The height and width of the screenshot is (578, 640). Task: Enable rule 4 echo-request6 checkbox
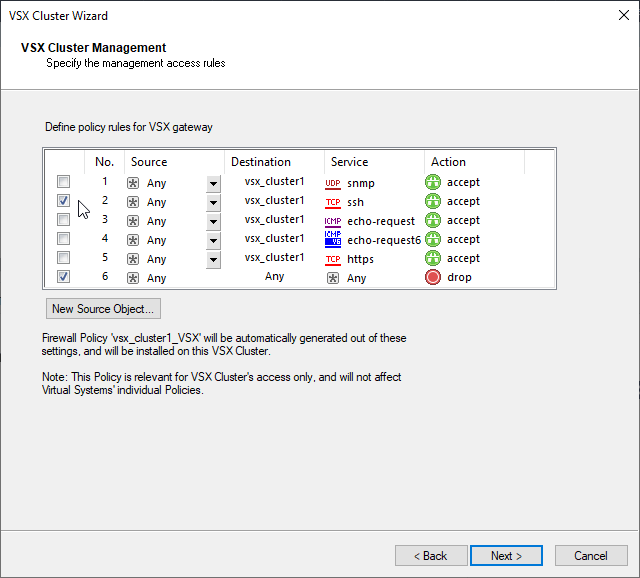(63, 238)
